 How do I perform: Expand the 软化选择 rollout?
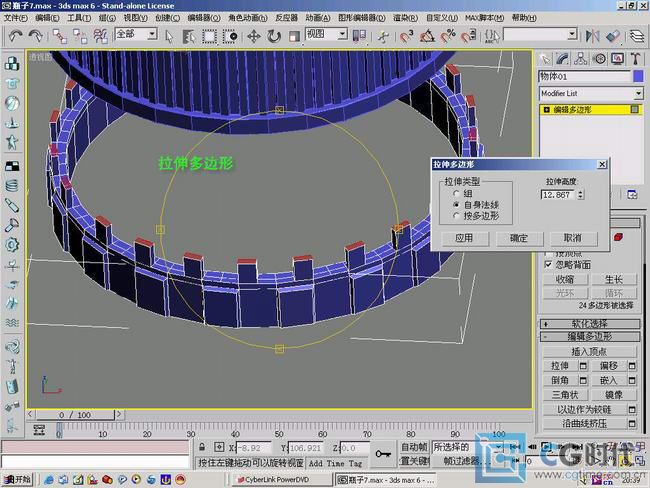590,324
